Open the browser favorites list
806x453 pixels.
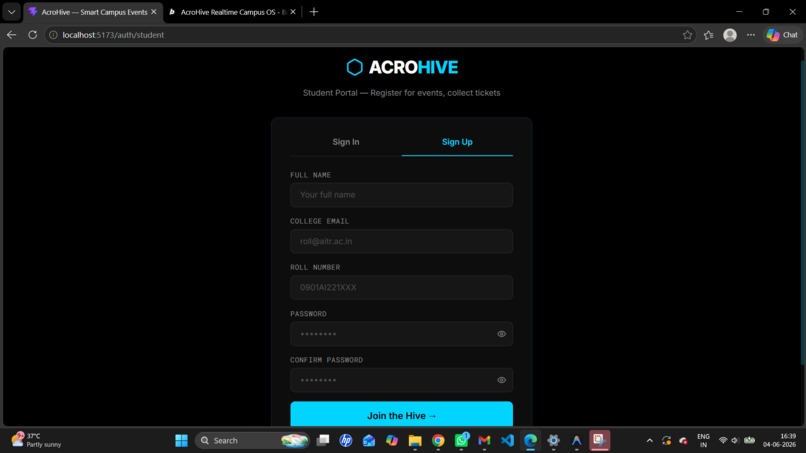pyautogui.click(x=708, y=35)
